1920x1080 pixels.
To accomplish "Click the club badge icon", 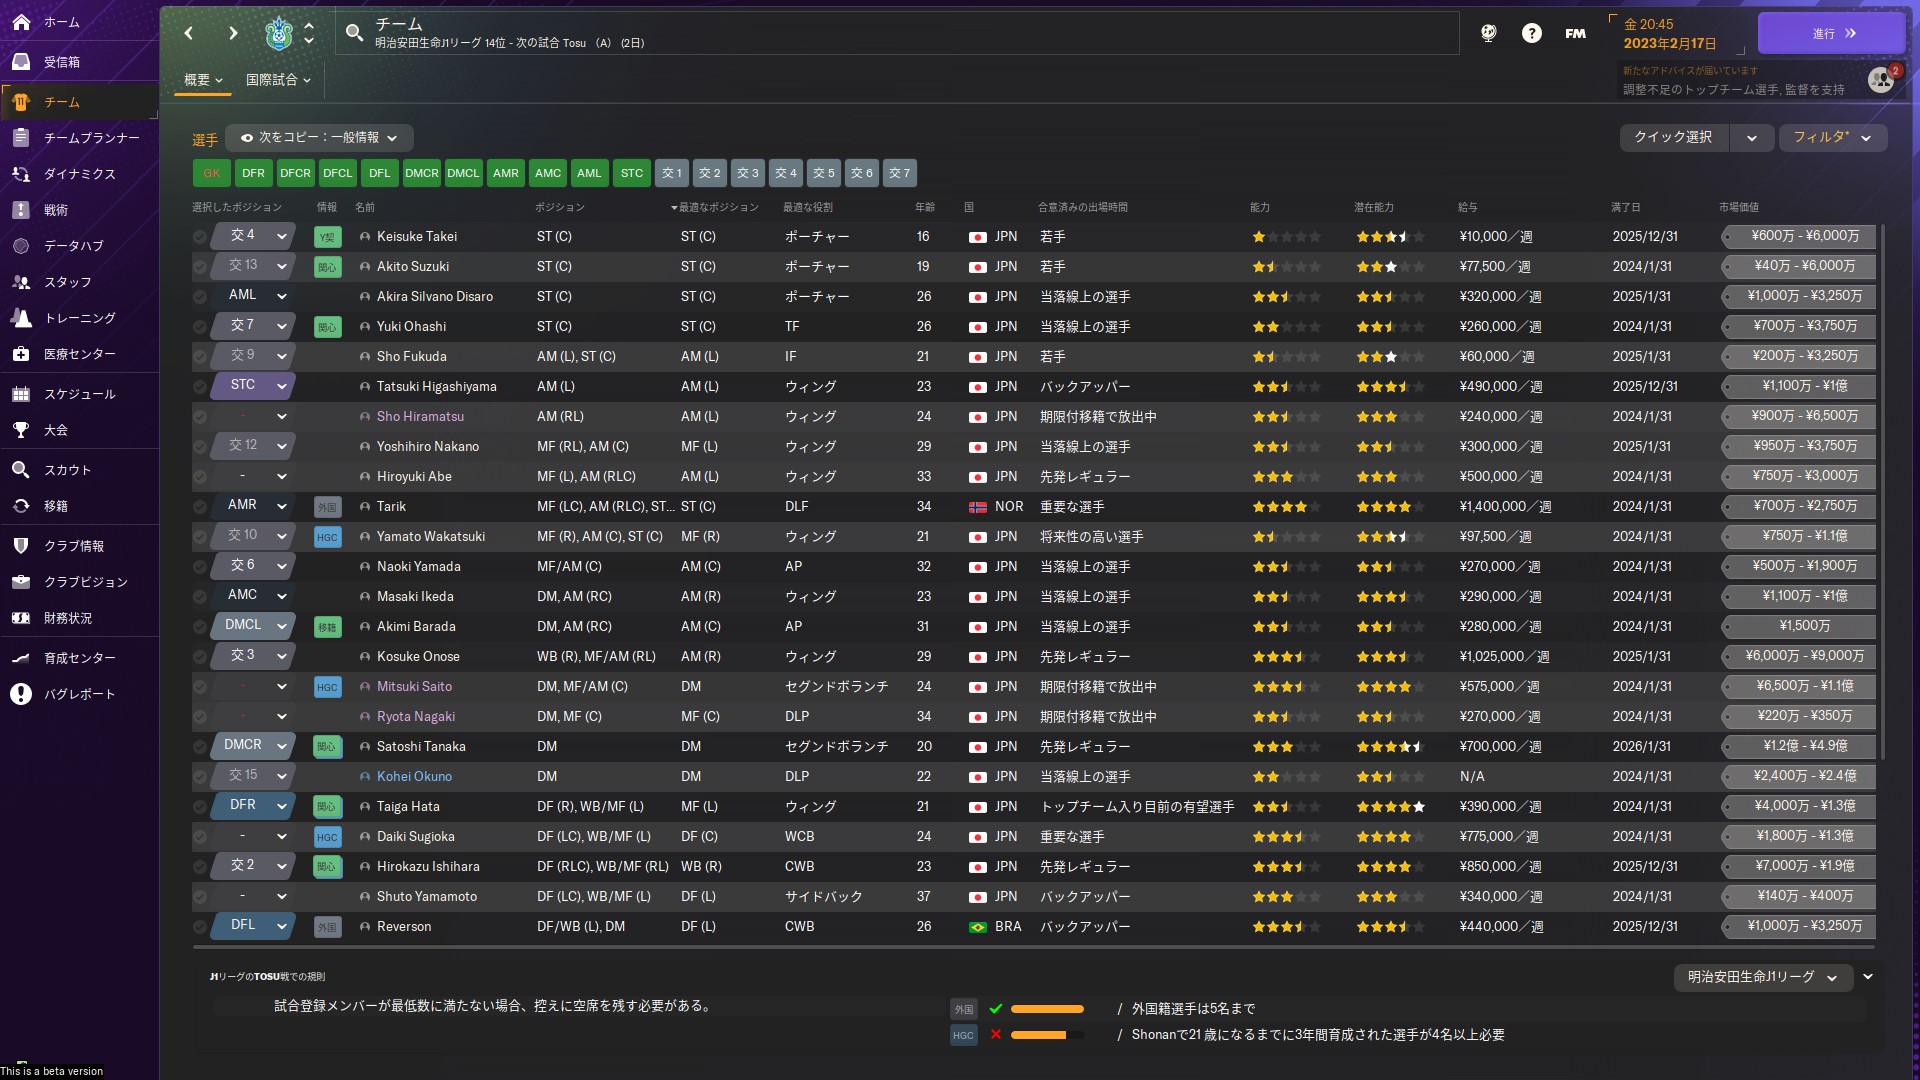I will 279,33.
